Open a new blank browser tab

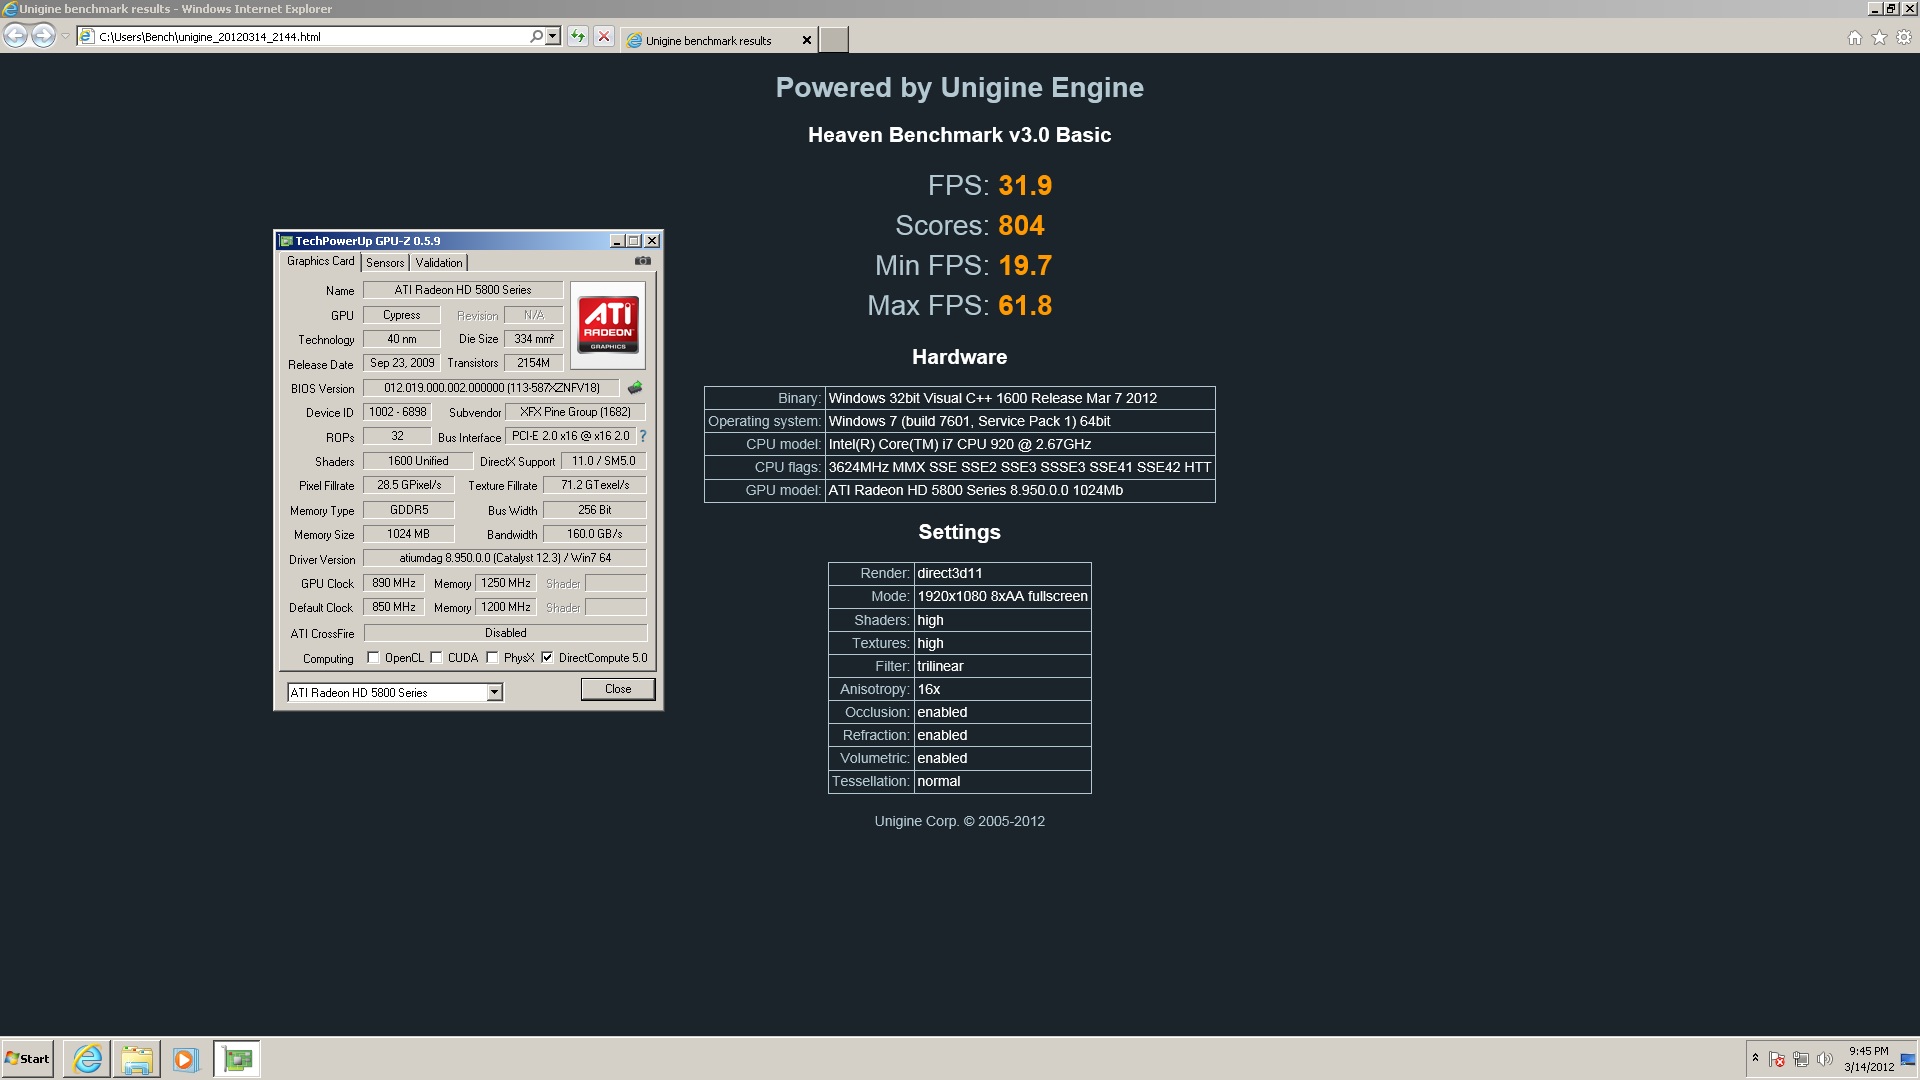click(x=834, y=40)
